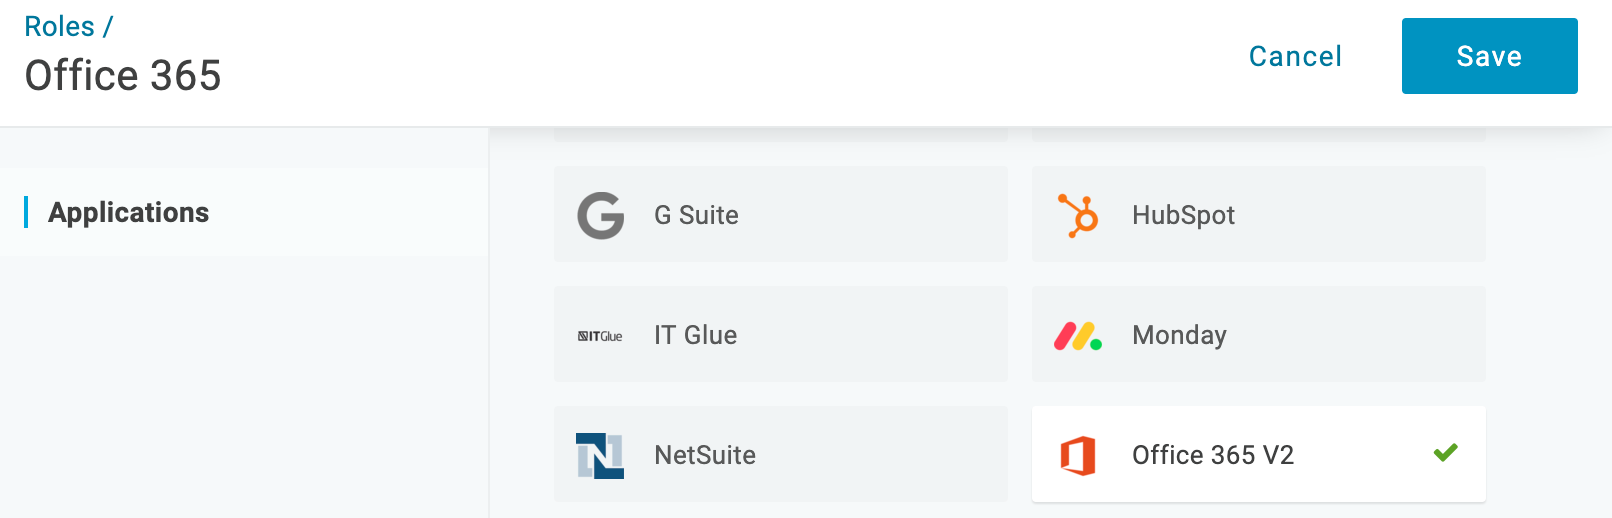The image size is (1612, 518).
Task: Uncheck the green checkmark on Office 365 V2
Action: 1445,453
